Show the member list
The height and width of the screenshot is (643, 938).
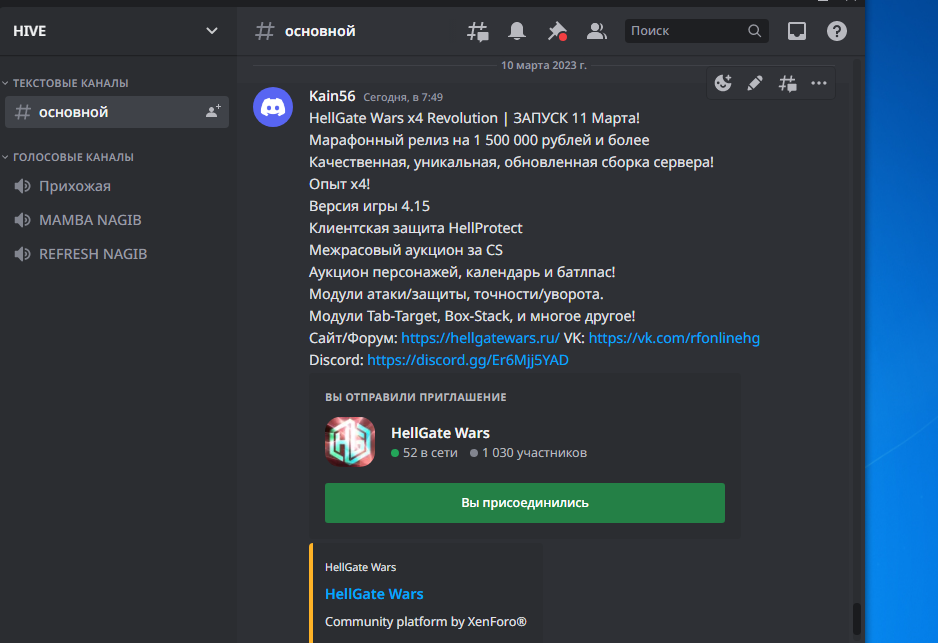(596, 31)
